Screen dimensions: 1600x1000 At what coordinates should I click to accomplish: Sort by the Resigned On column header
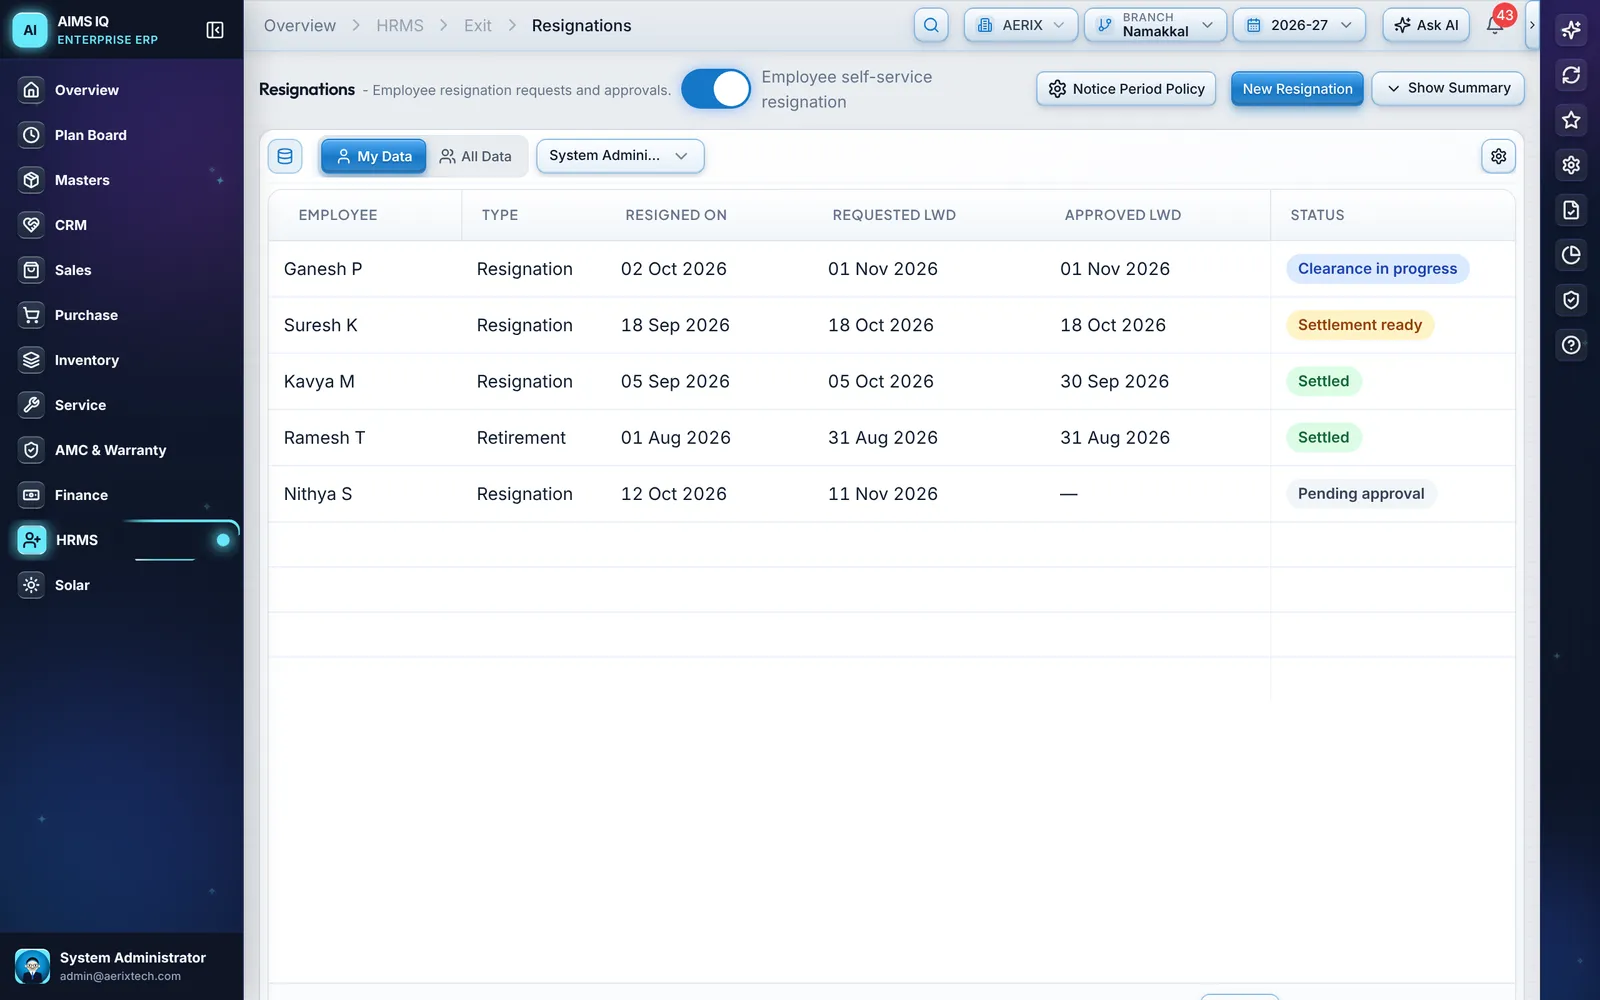(x=676, y=215)
